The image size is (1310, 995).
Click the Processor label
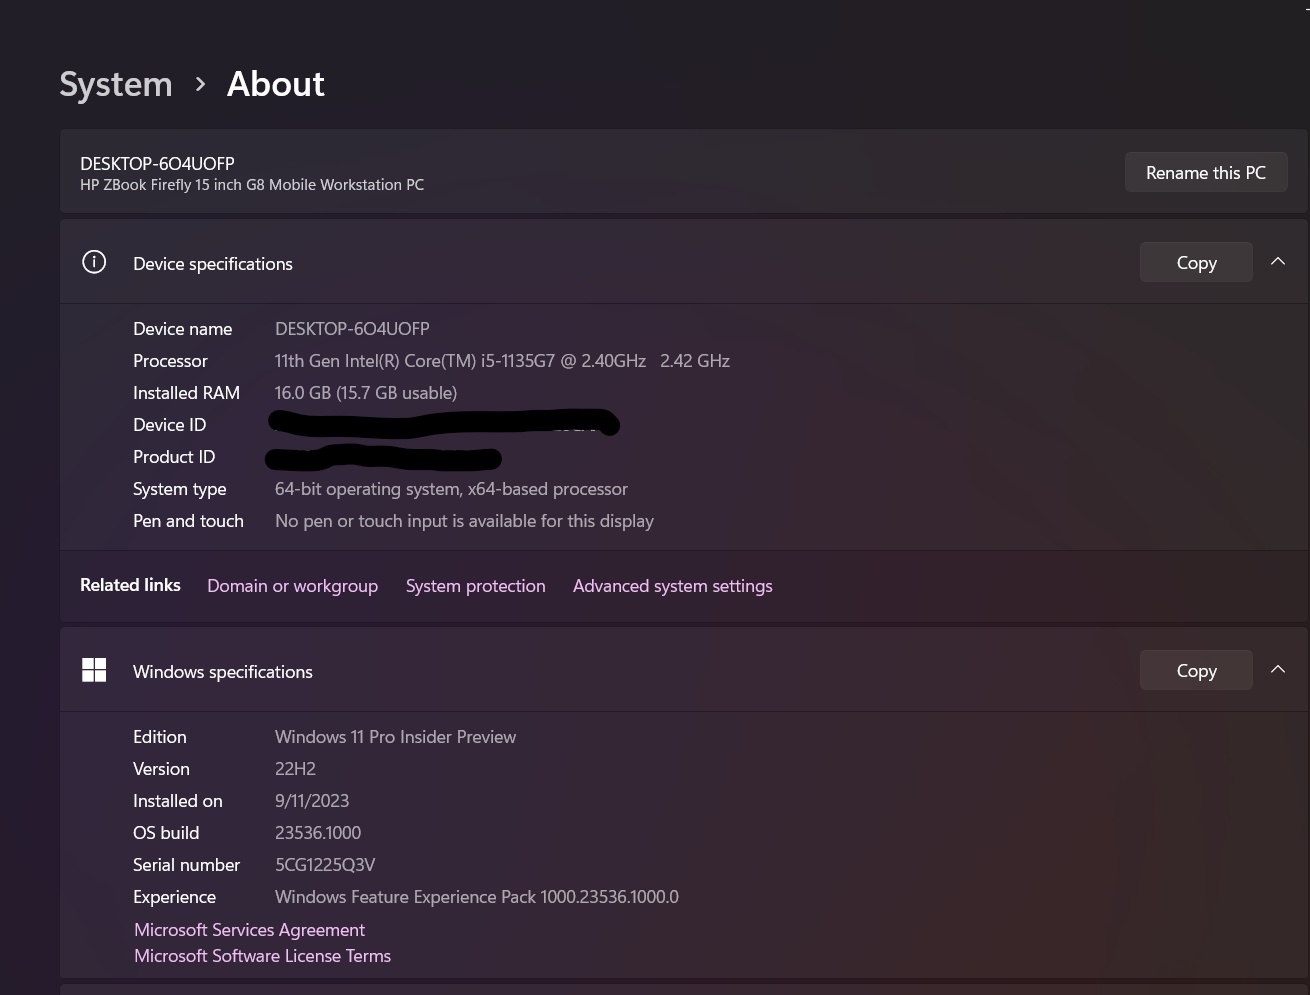tap(170, 361)
